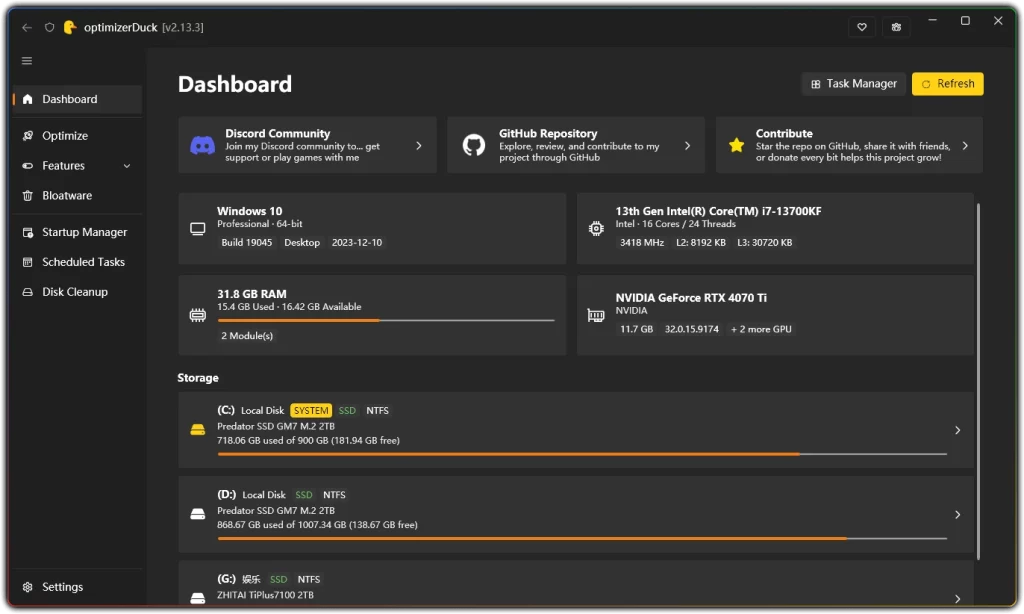Open GitHub Repository card chevron

687,146
